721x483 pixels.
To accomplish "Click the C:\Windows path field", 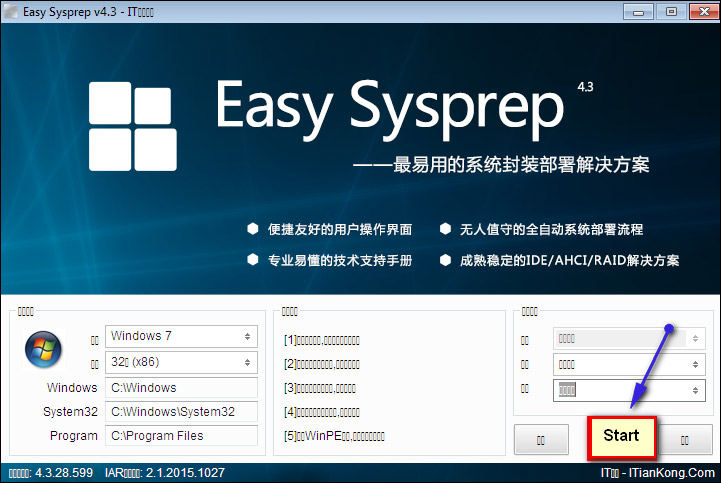I will point(181,388).
